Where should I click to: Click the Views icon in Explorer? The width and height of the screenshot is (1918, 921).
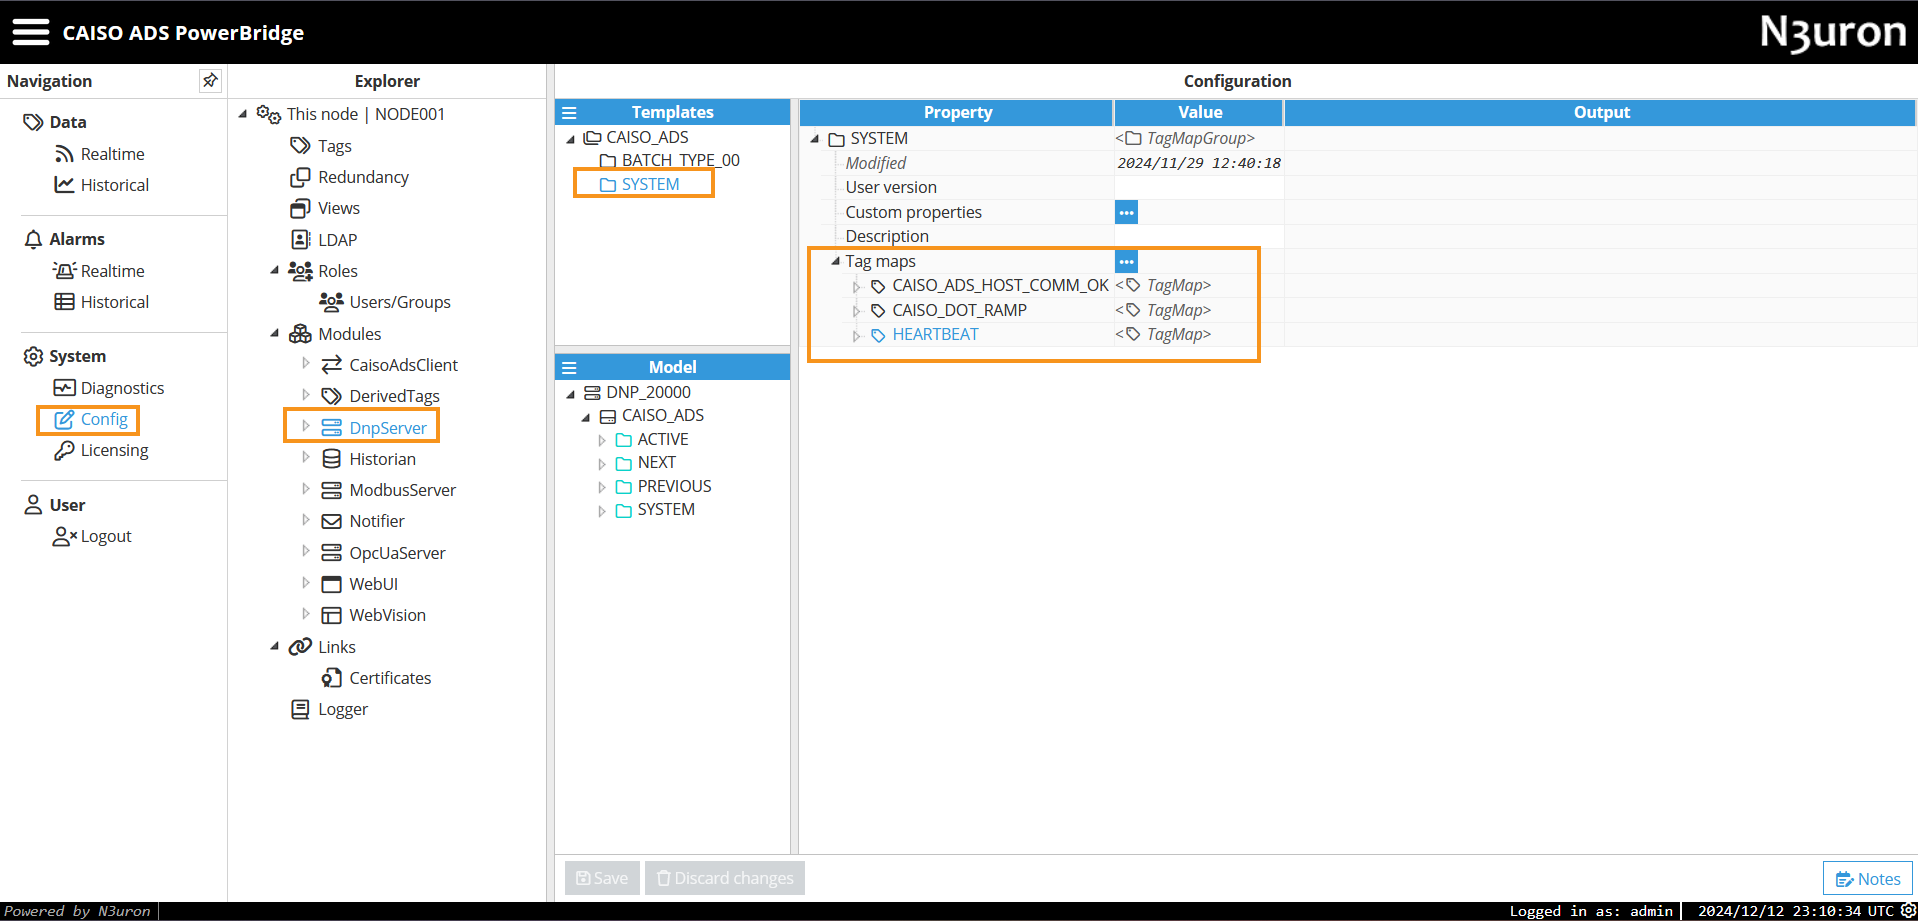[300, 208]
